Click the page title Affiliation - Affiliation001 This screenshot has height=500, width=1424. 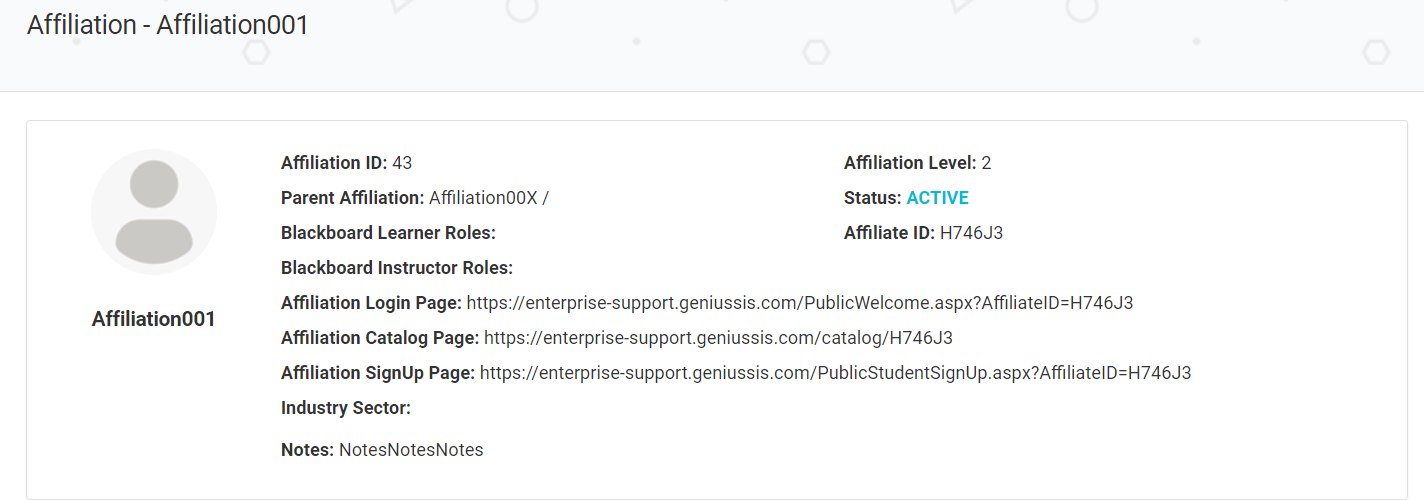click(168, 26)
